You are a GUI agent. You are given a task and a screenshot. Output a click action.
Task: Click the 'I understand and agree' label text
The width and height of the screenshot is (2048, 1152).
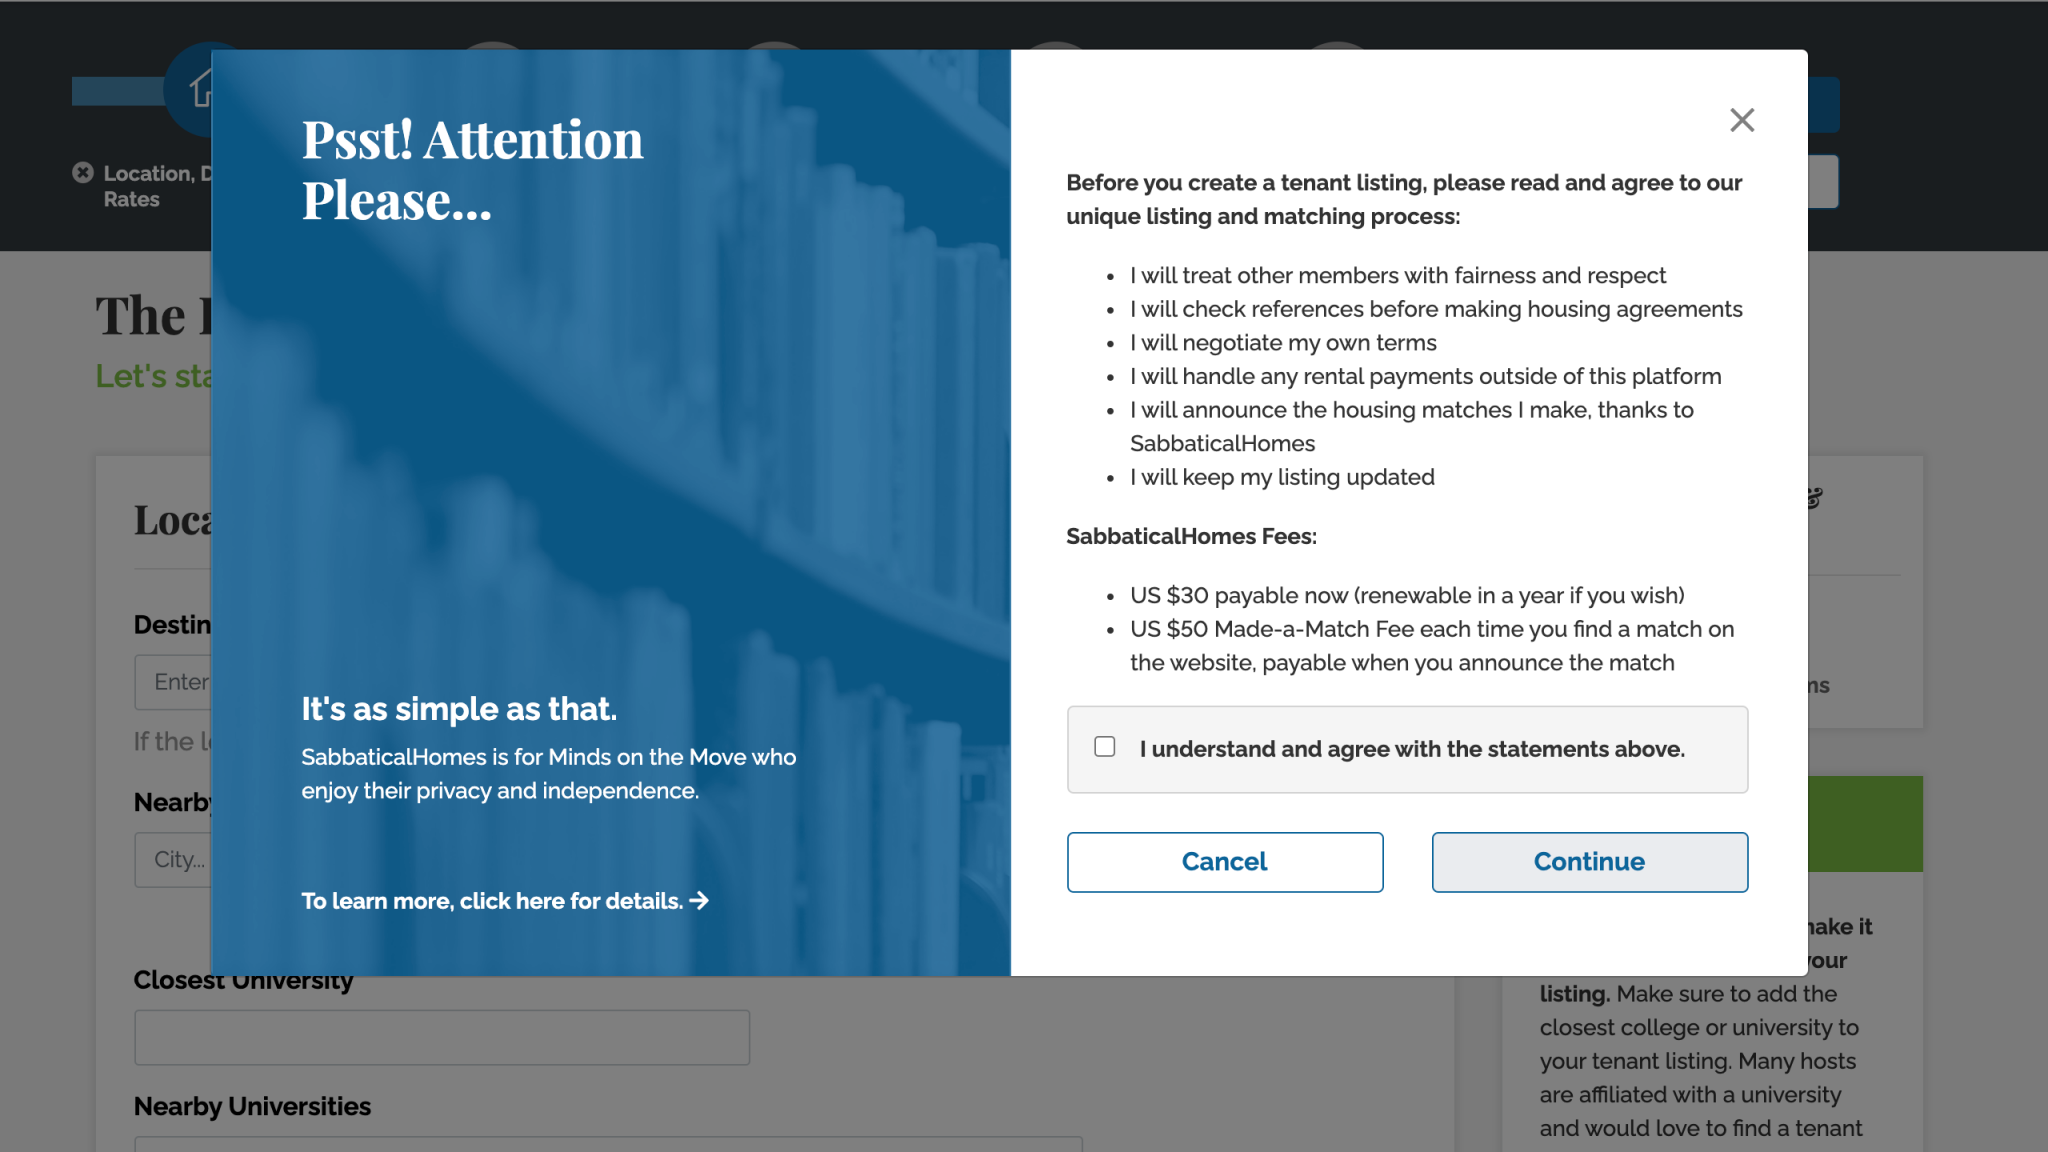1411,749
